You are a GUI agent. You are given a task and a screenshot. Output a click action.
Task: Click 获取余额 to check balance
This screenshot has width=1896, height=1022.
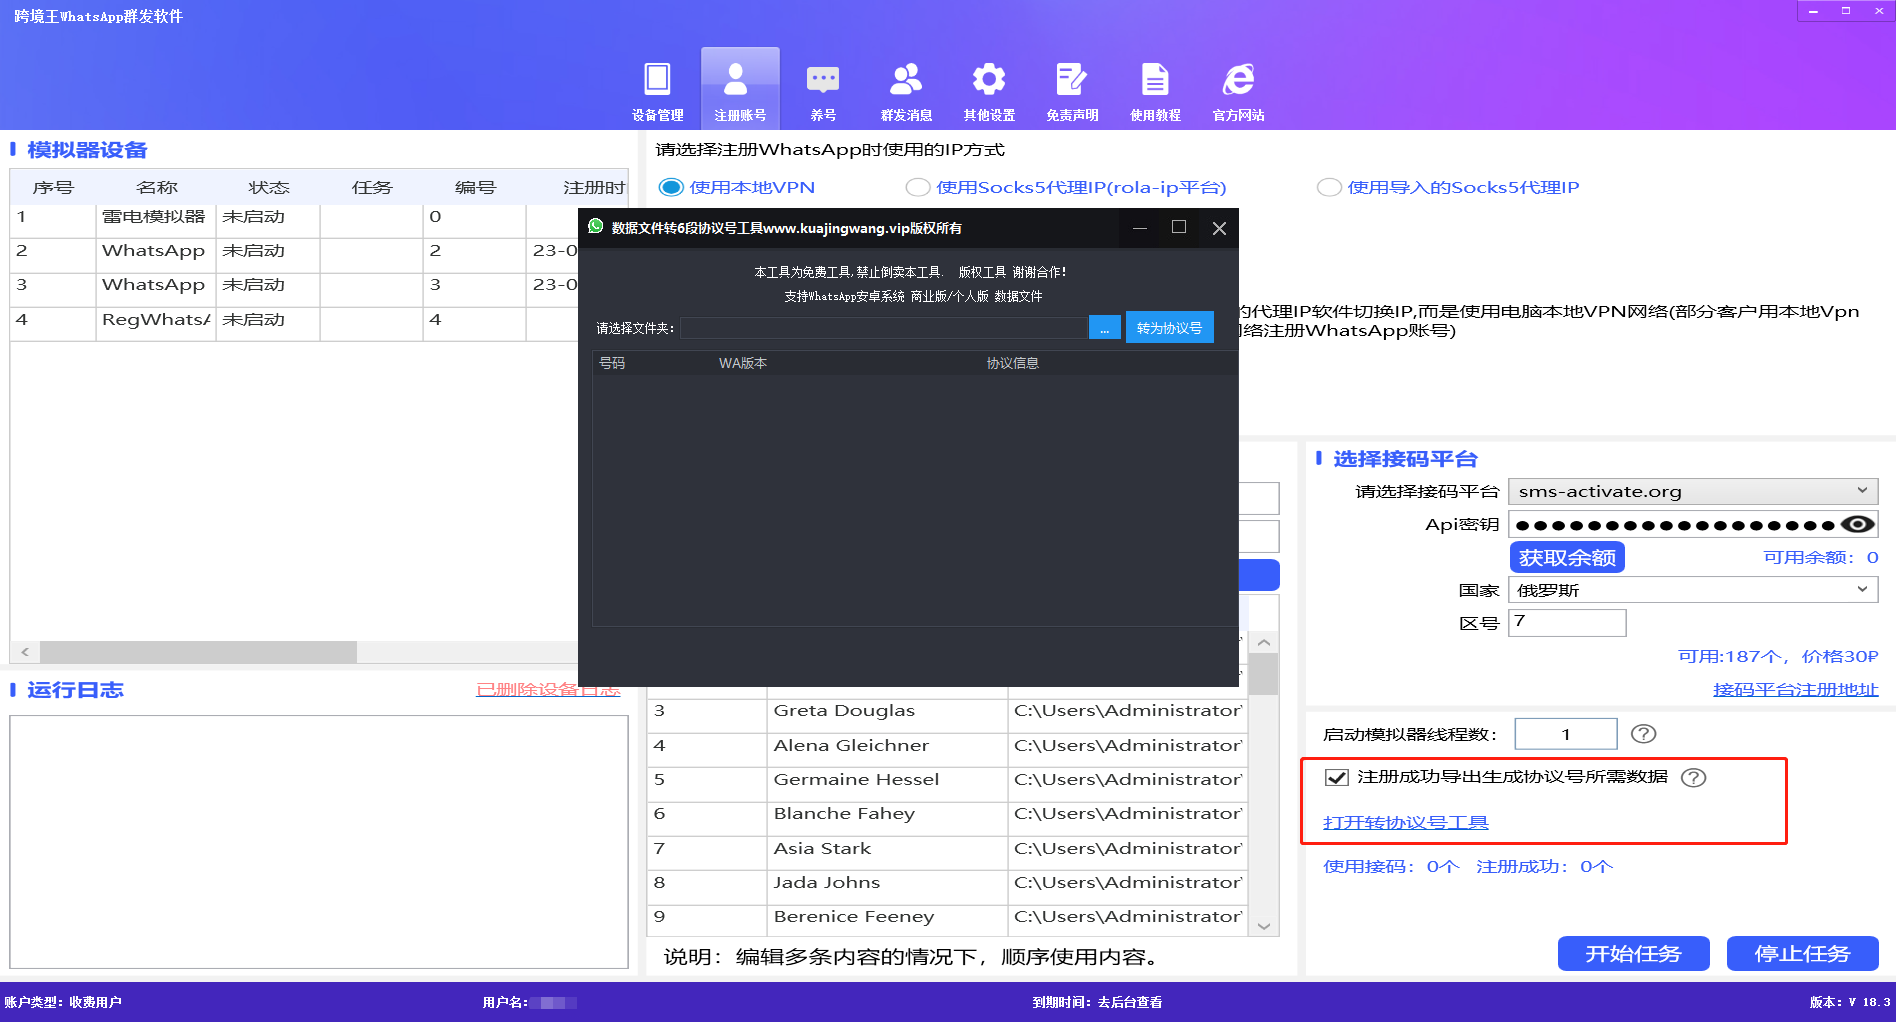coord(1566,557)
